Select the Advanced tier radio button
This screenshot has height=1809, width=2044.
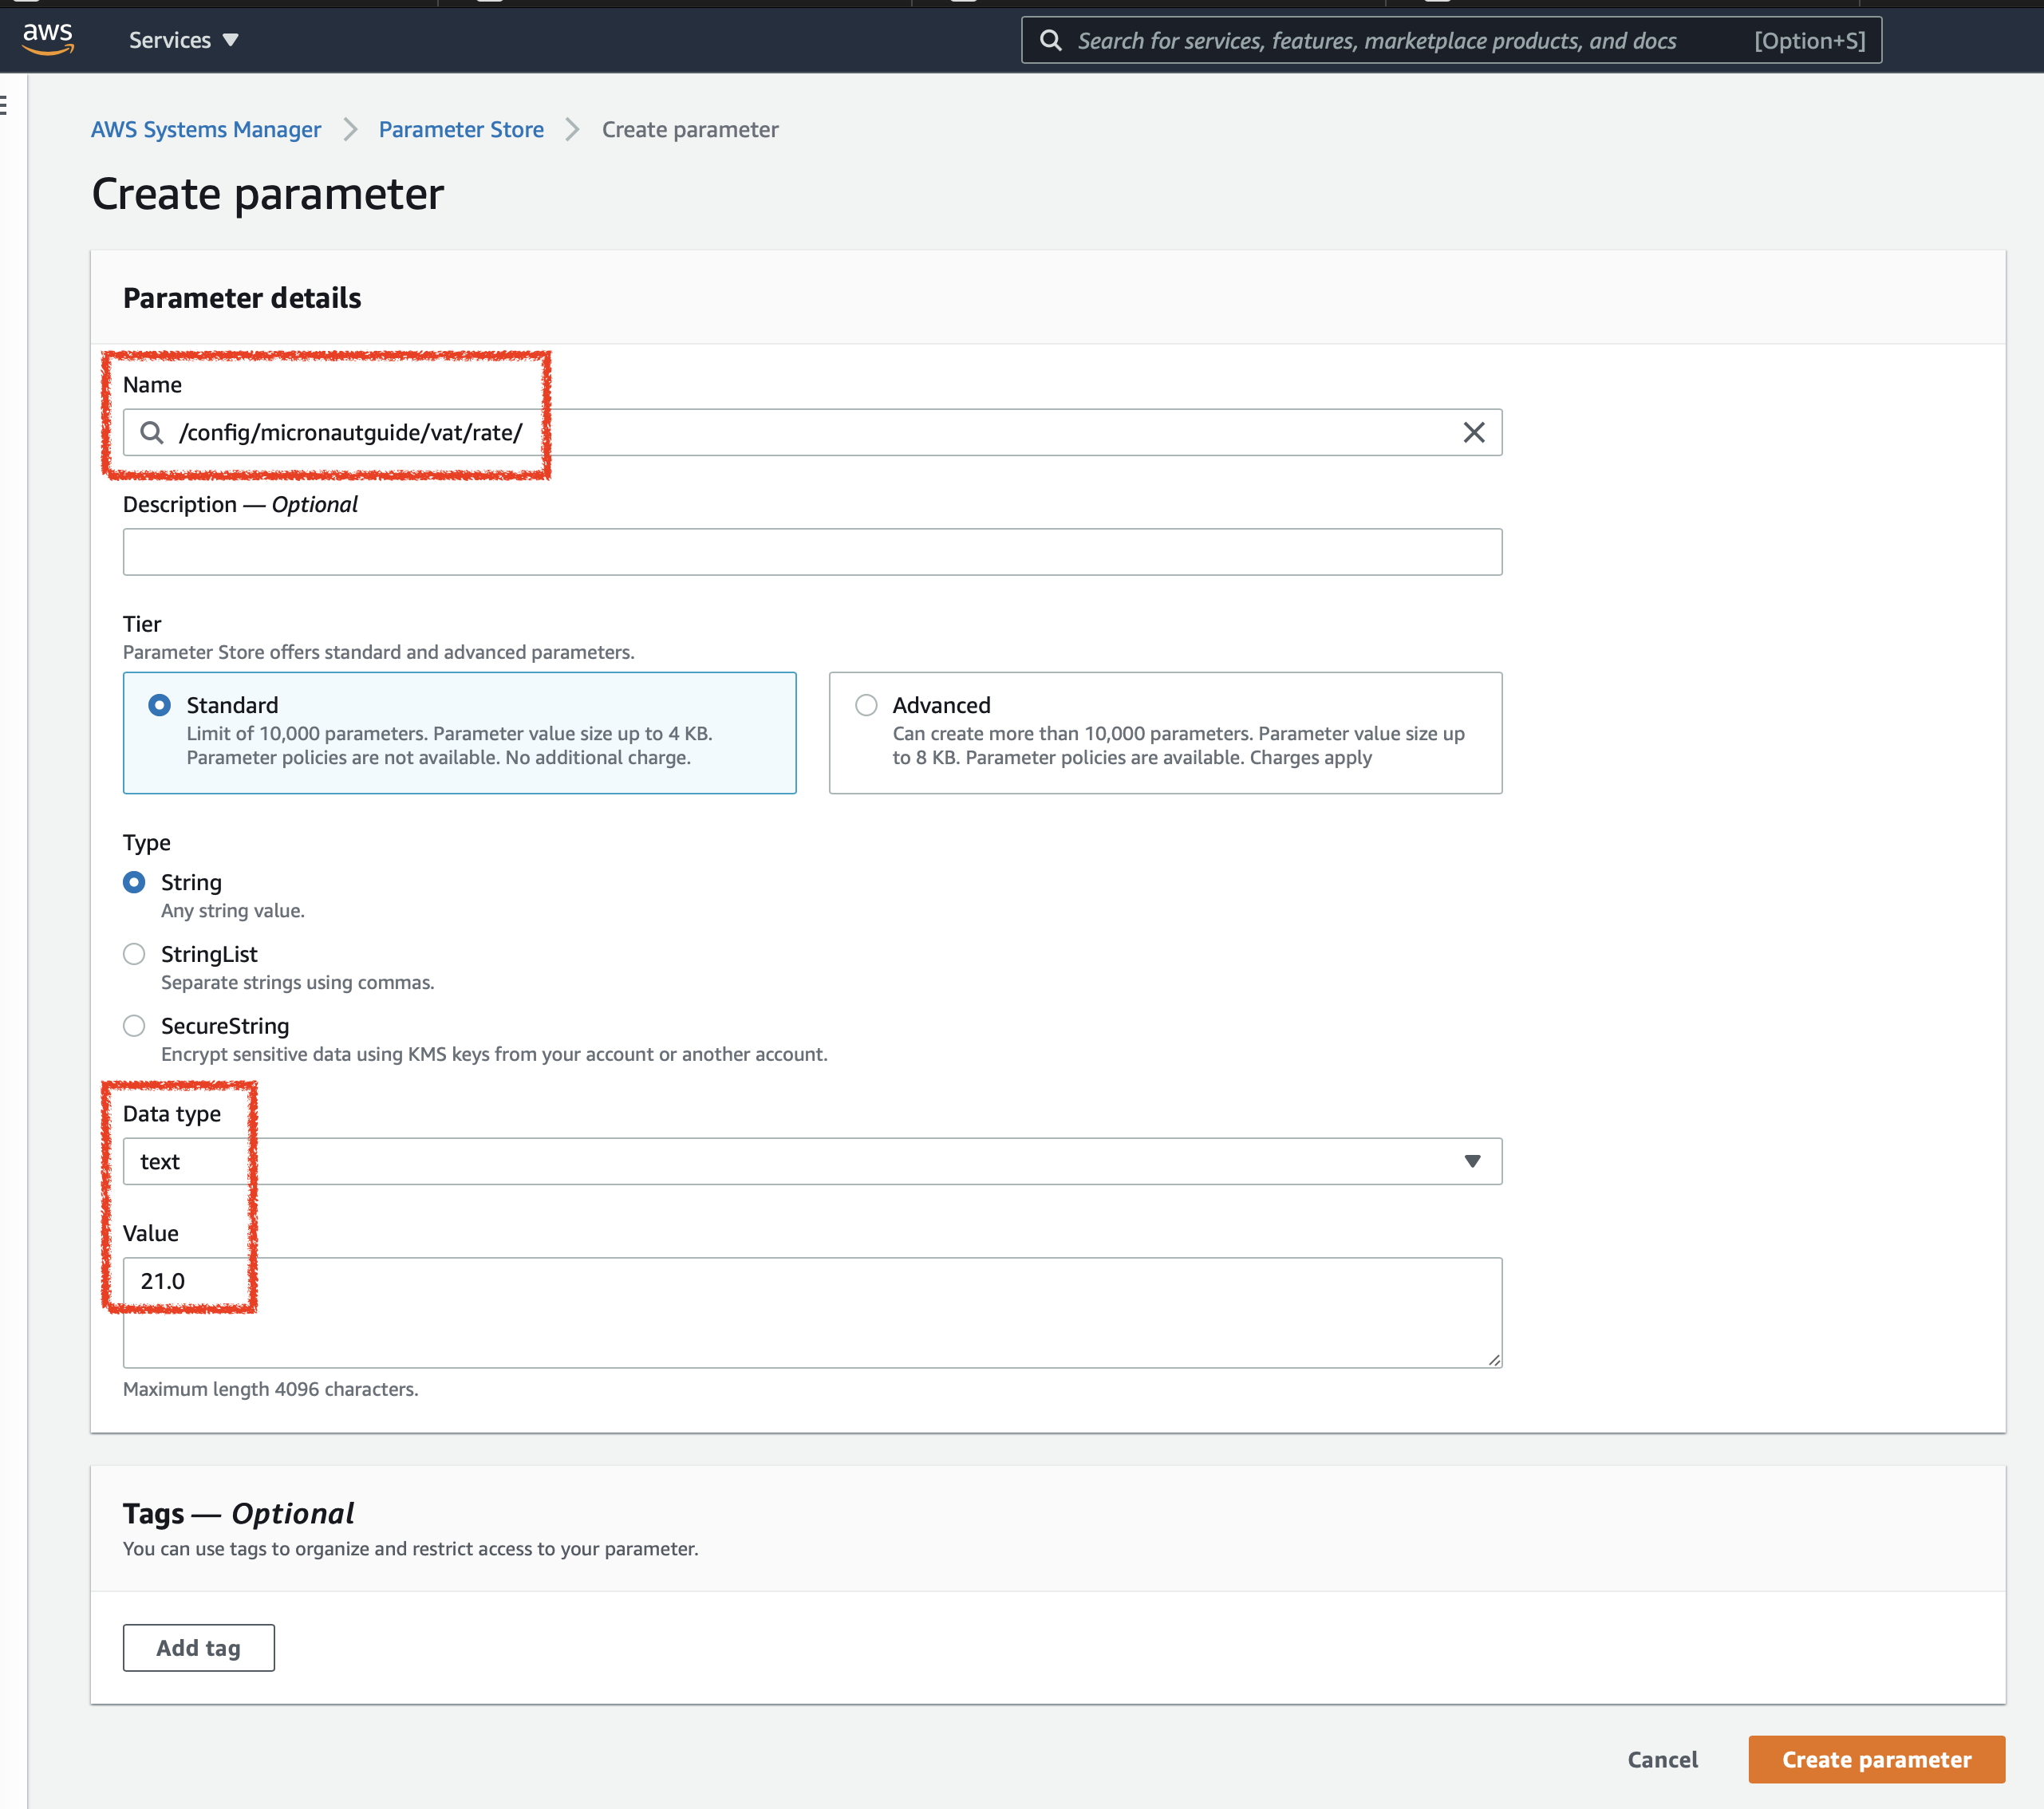(x=865, y=703)
